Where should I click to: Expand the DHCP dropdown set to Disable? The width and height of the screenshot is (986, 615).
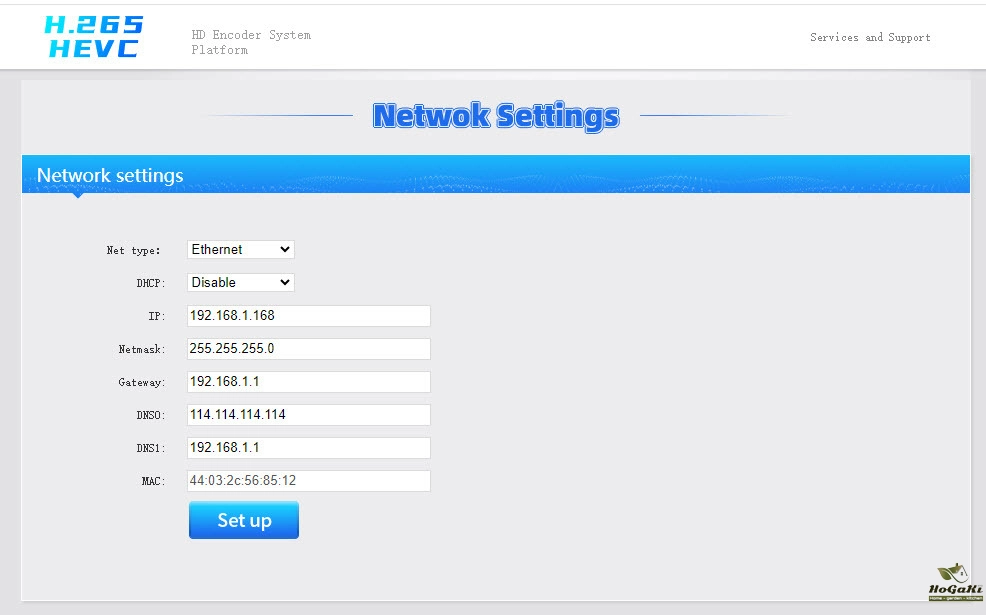[241, 282]
